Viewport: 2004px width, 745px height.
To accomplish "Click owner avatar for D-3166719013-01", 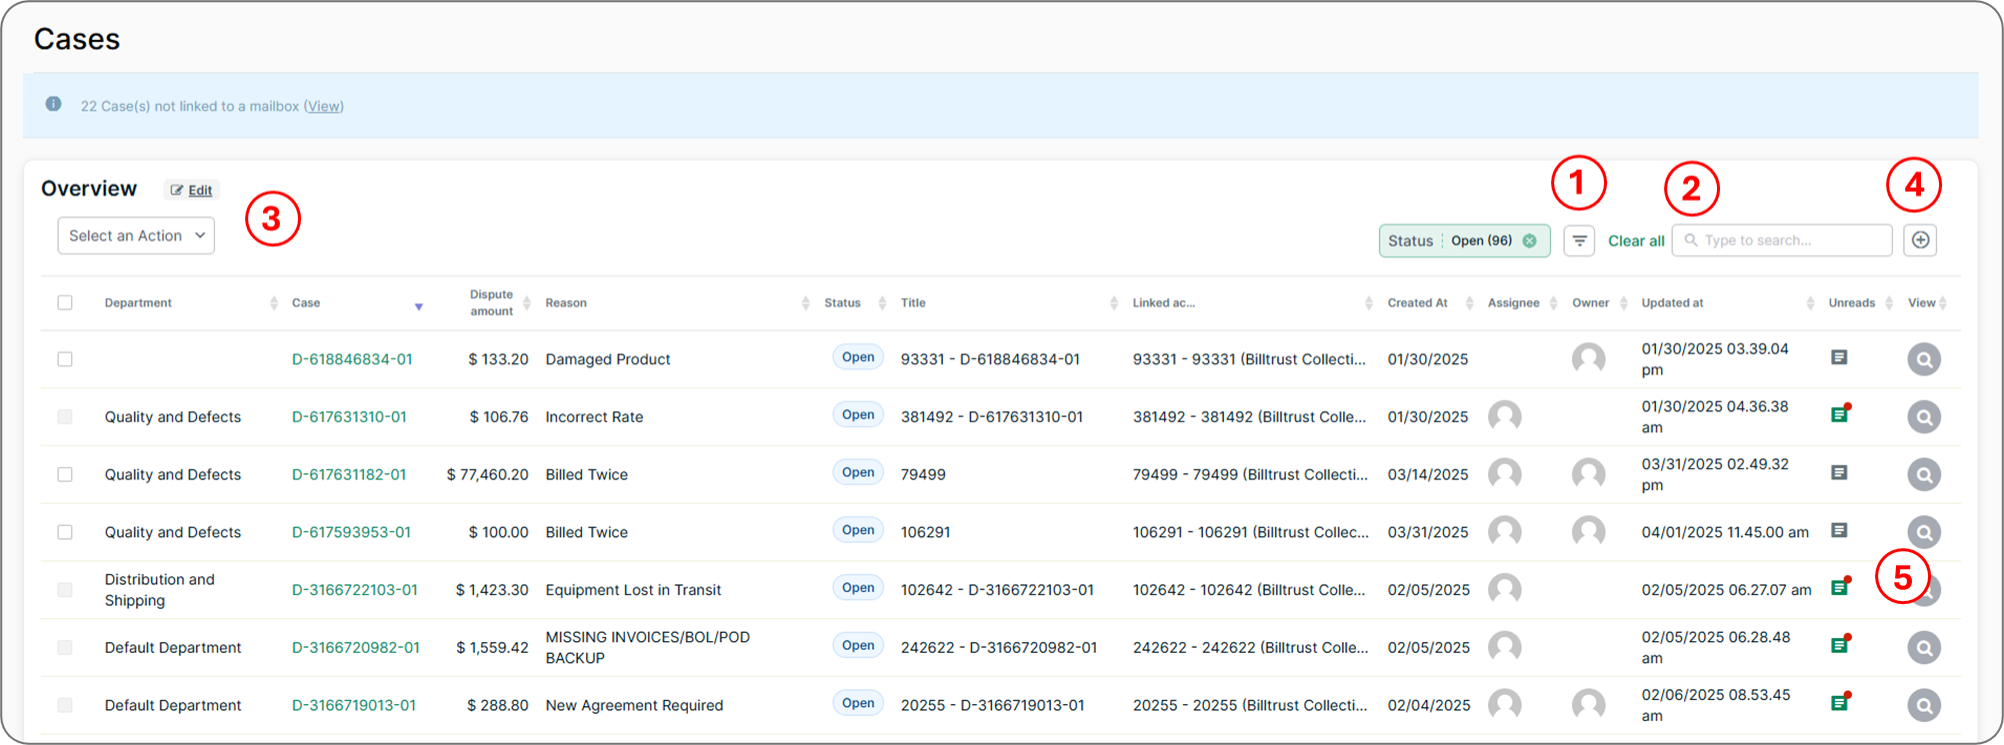I will (x=1588, y=705).
